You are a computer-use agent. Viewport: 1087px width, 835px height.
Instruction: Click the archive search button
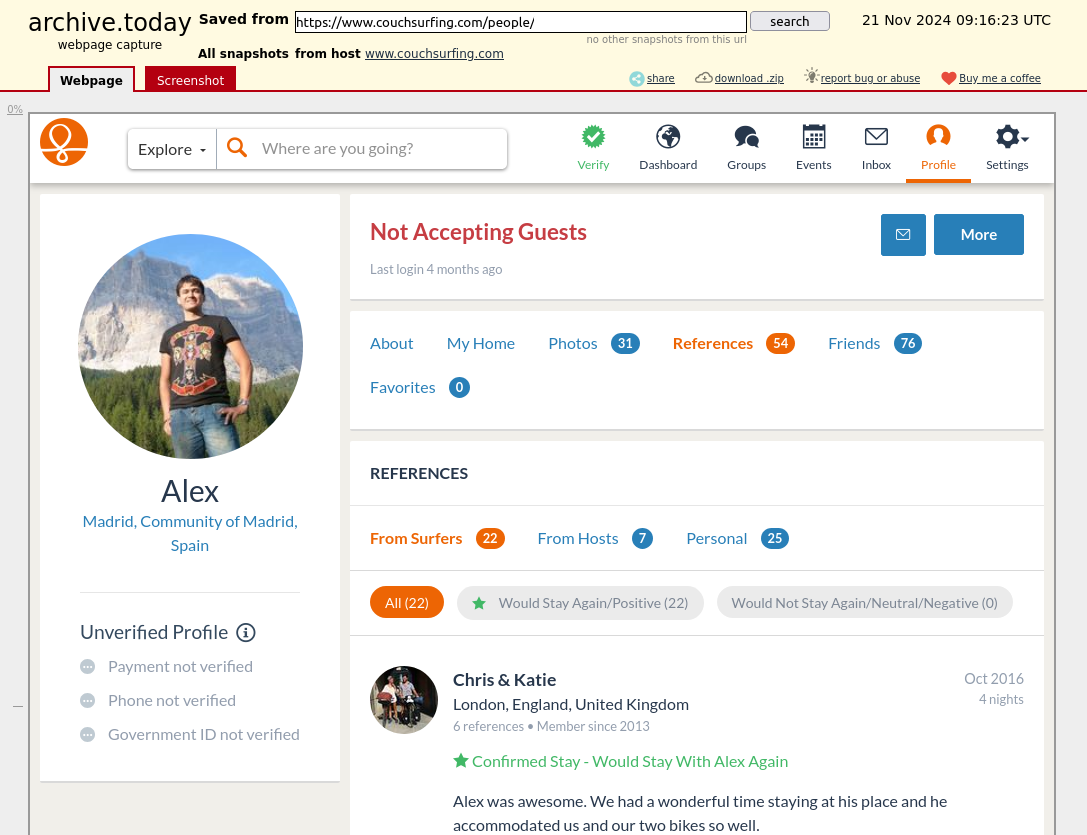tap(790, 21)
